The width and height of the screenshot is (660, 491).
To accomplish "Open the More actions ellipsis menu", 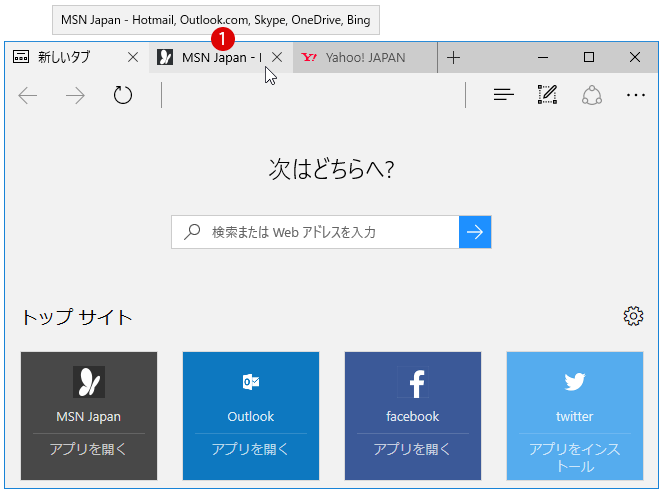I will [636, 95].
